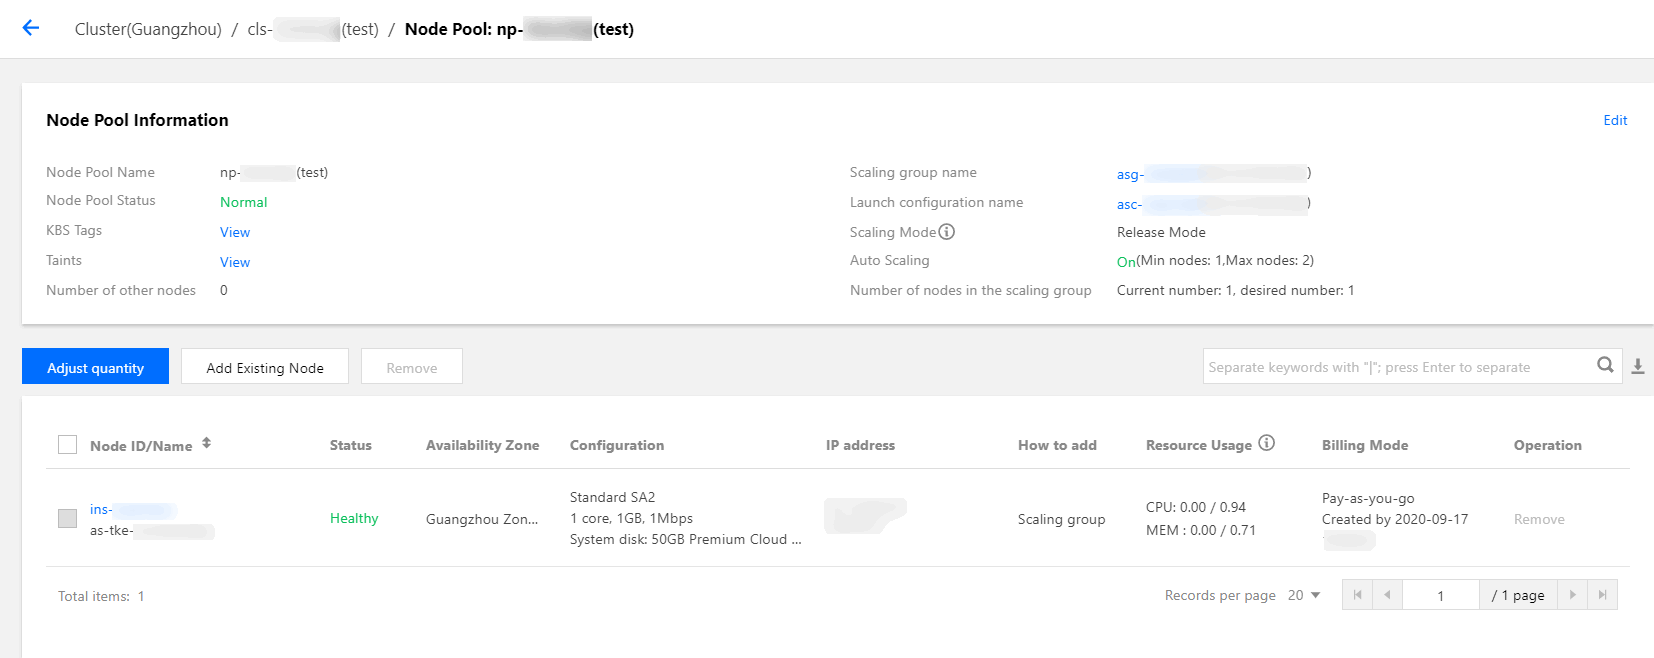Click Add Existing Node button

pyautogui.click(x=265, y=367)
